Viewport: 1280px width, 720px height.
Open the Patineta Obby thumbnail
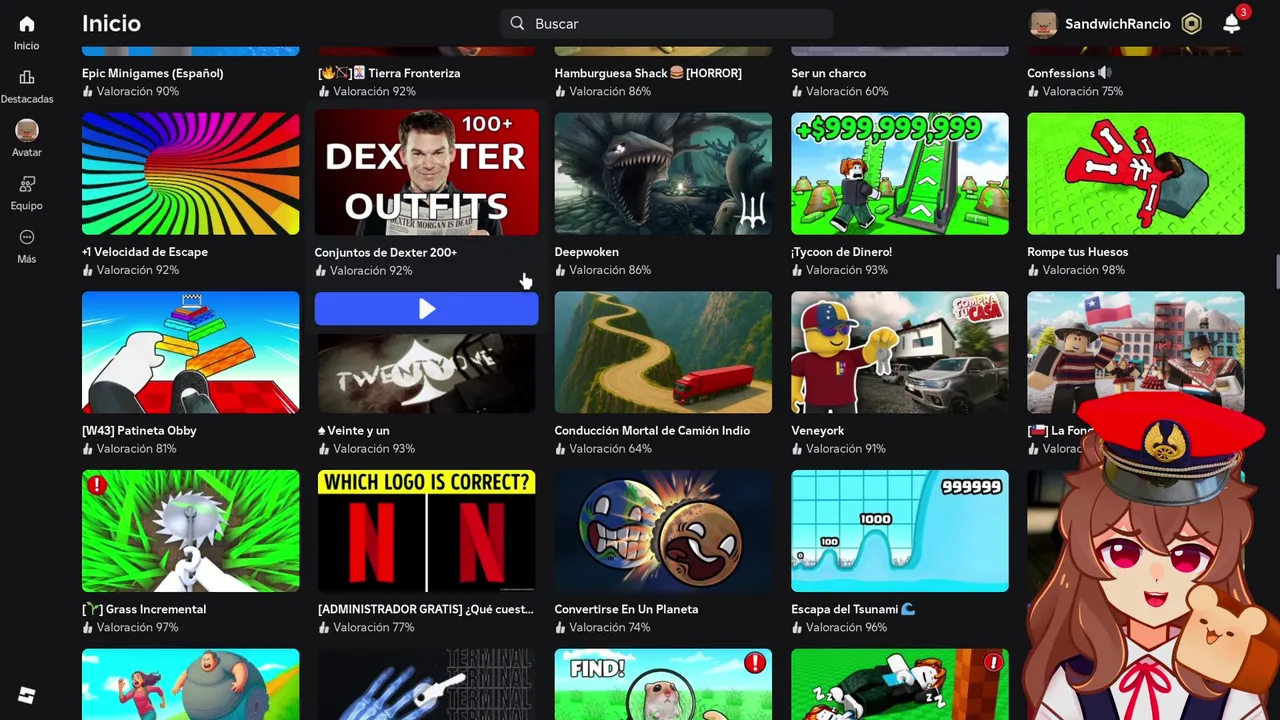point(190,352)
